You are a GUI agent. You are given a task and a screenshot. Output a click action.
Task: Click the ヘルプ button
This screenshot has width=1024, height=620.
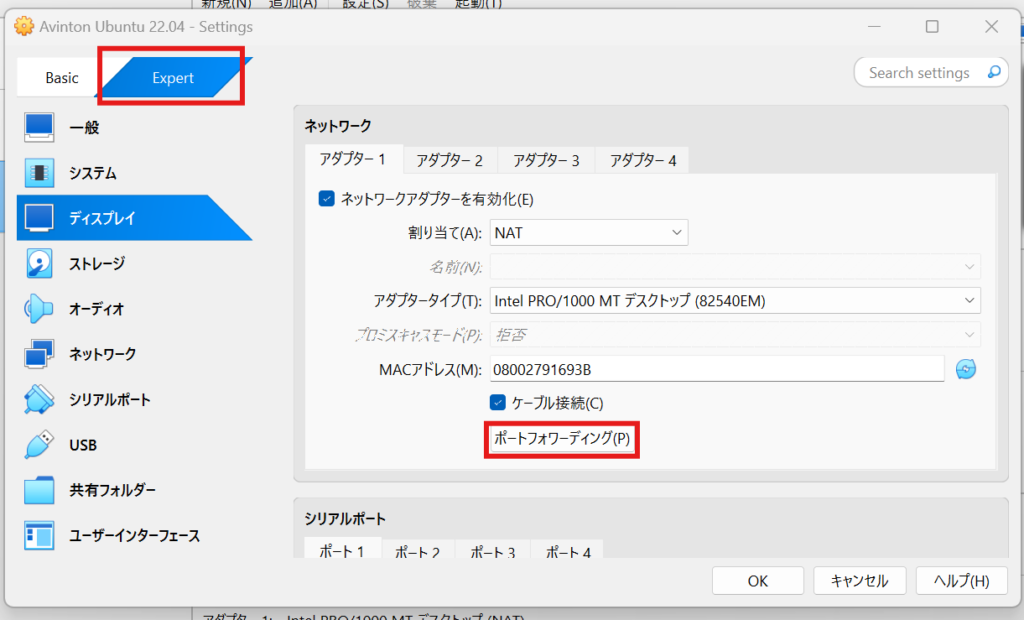pyautogui.click(x=960, y=580)
